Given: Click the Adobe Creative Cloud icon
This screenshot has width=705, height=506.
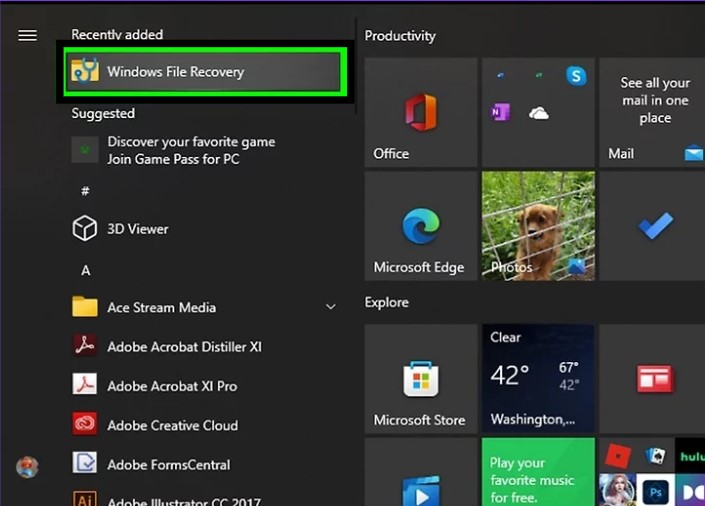Looking at the screenshot, I should coord(85,424).
